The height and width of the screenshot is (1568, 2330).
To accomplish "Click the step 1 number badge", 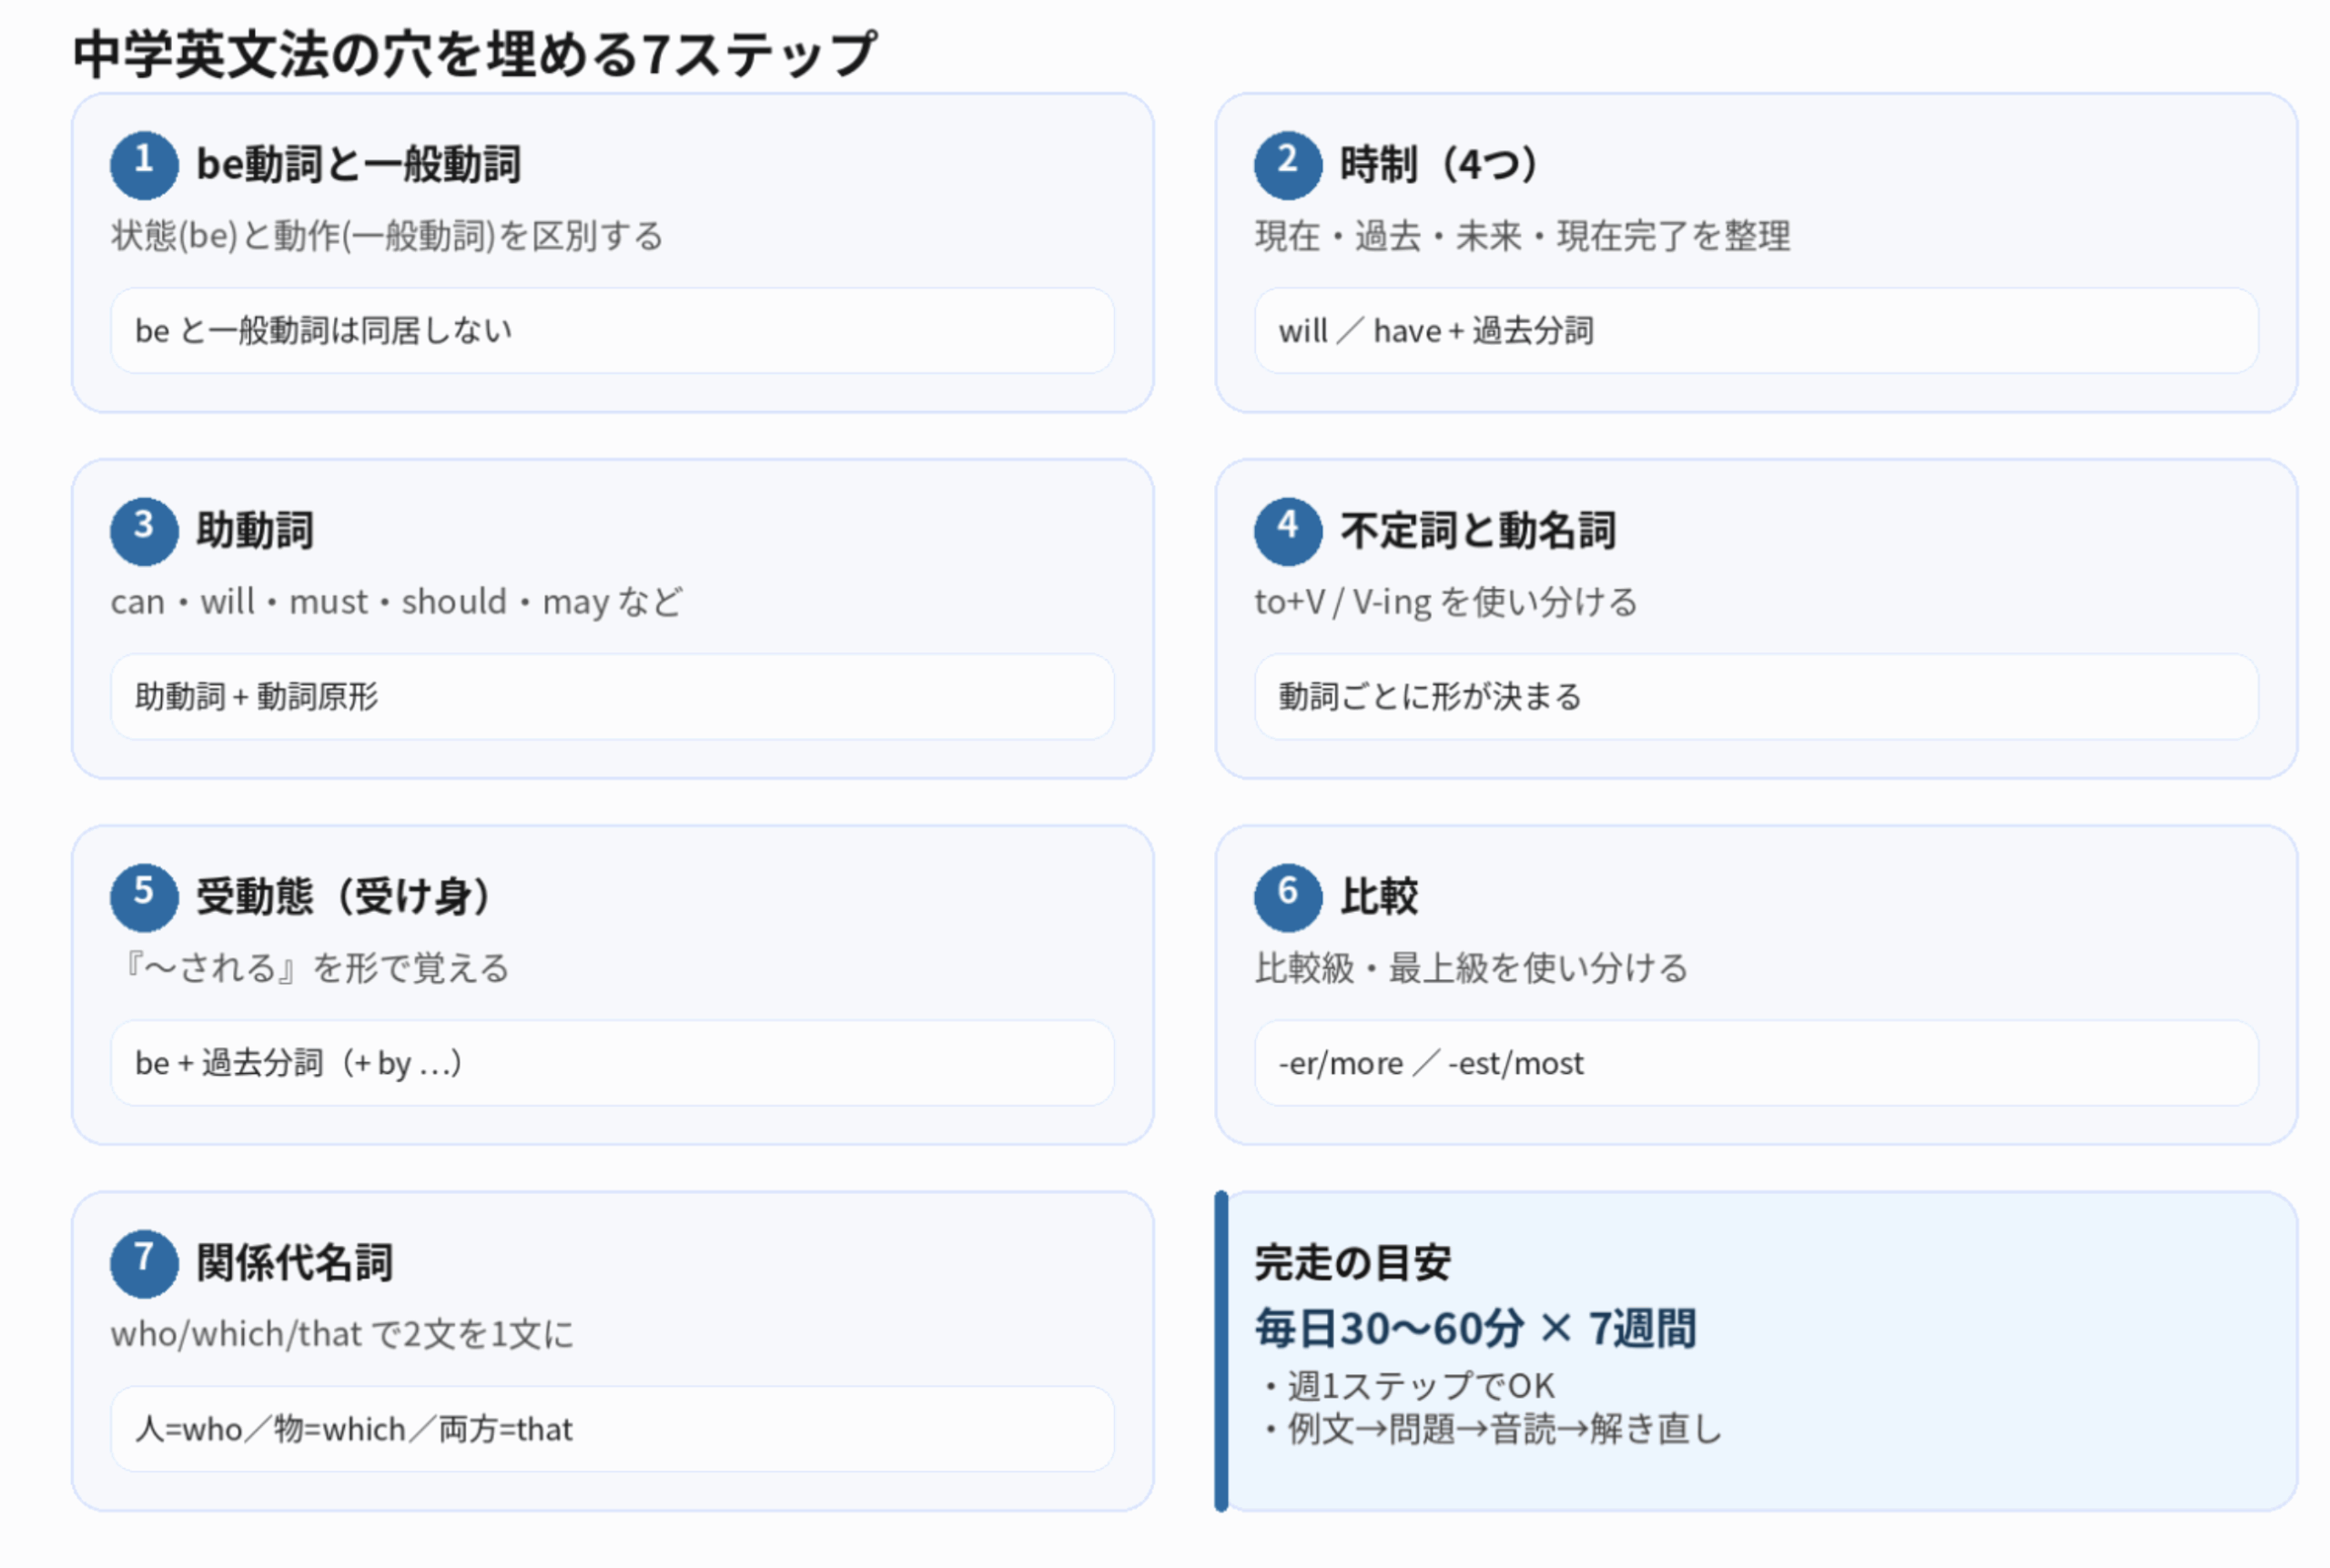I will pos(144,164).
